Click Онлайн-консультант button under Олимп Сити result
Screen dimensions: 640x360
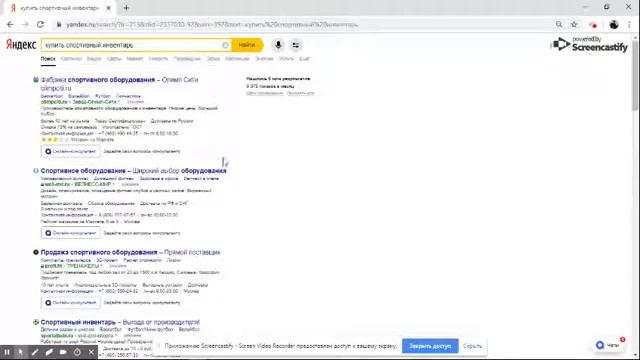(x=71, y=151)
